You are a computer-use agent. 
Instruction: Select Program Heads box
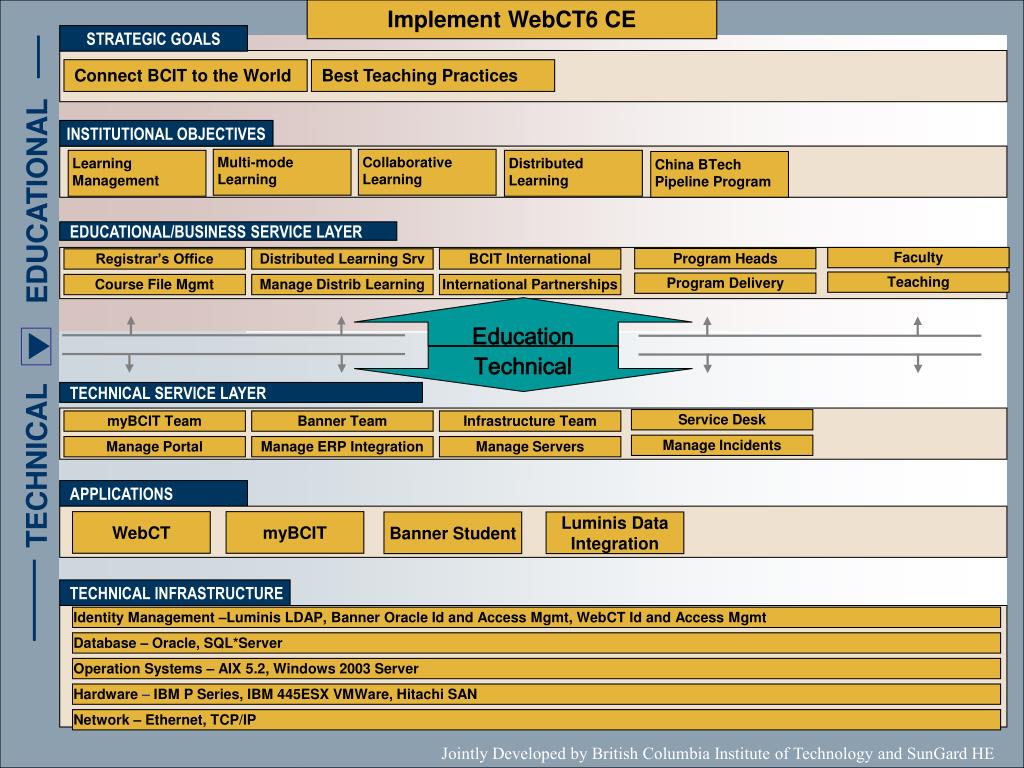coord(725,259)
